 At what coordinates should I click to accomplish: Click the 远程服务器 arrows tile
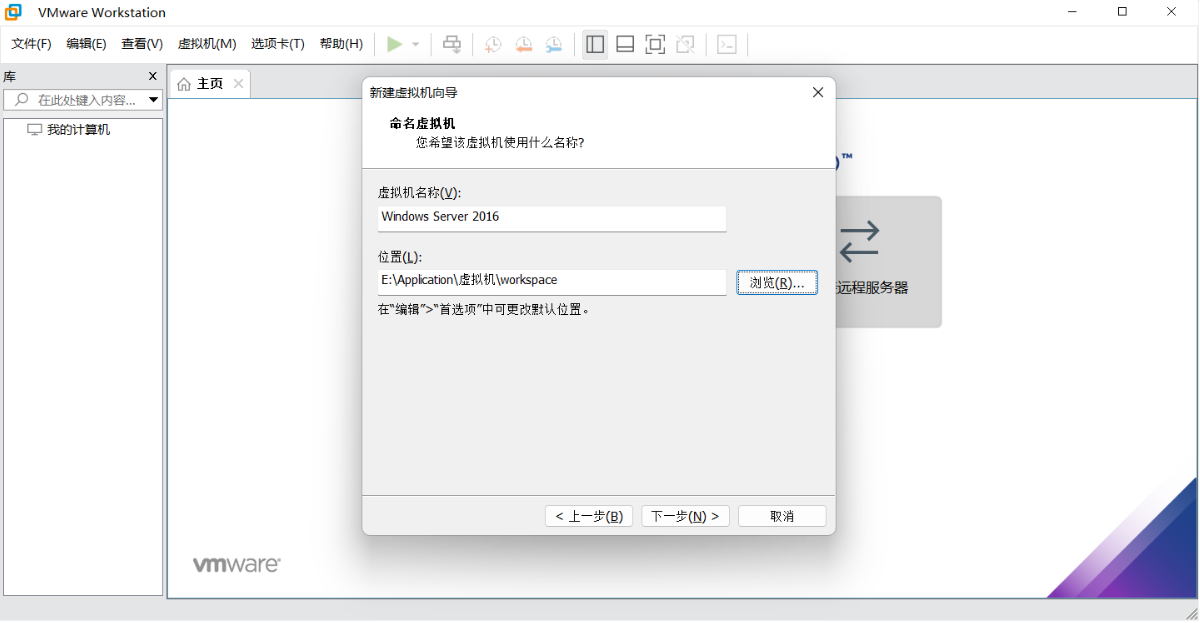[860, 240]
